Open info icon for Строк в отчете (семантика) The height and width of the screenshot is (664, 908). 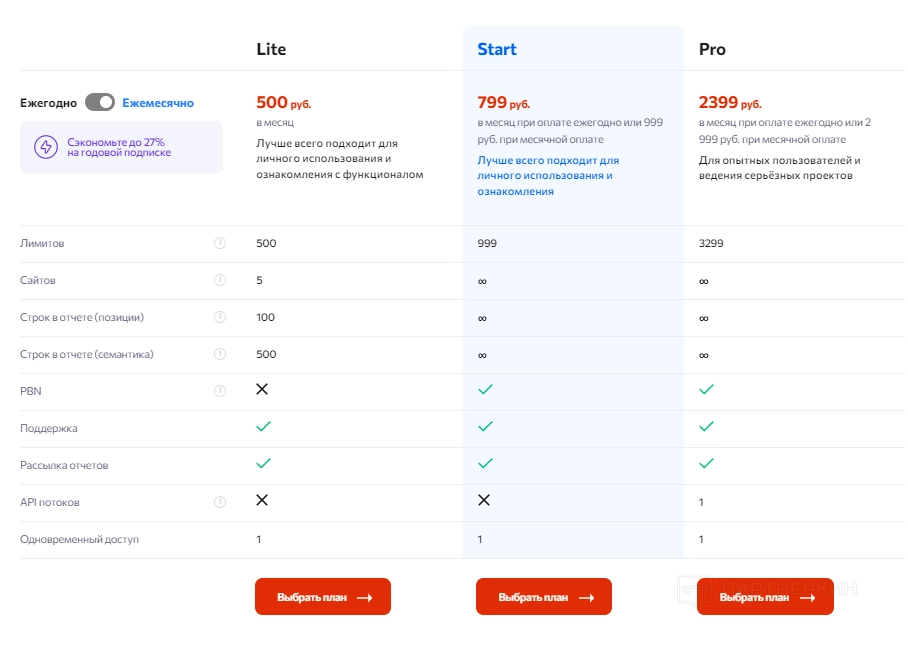click(220, 354)
